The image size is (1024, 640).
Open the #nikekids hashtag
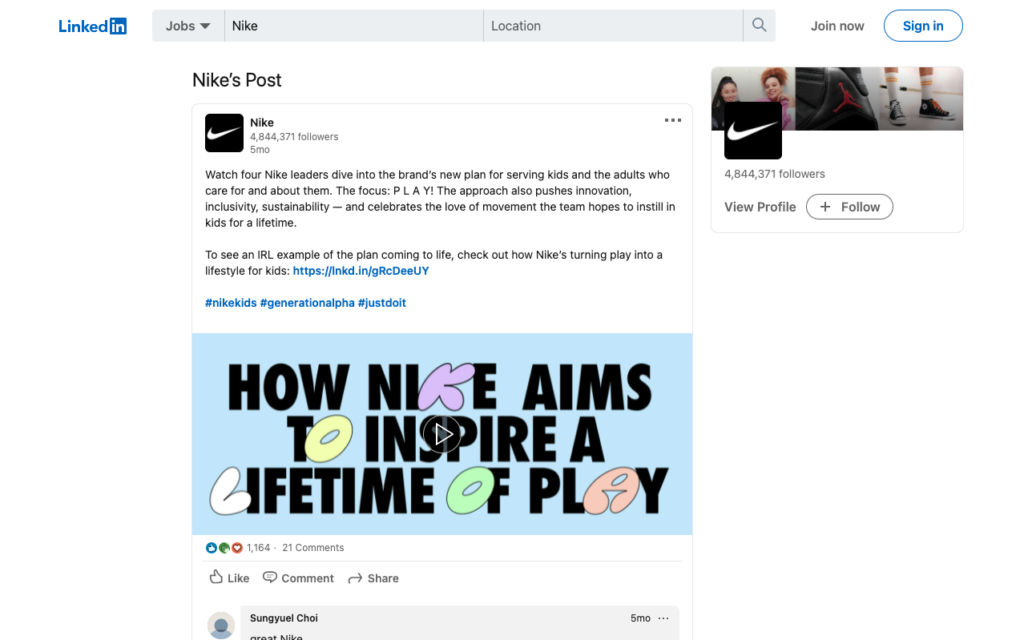coord(231,302)
